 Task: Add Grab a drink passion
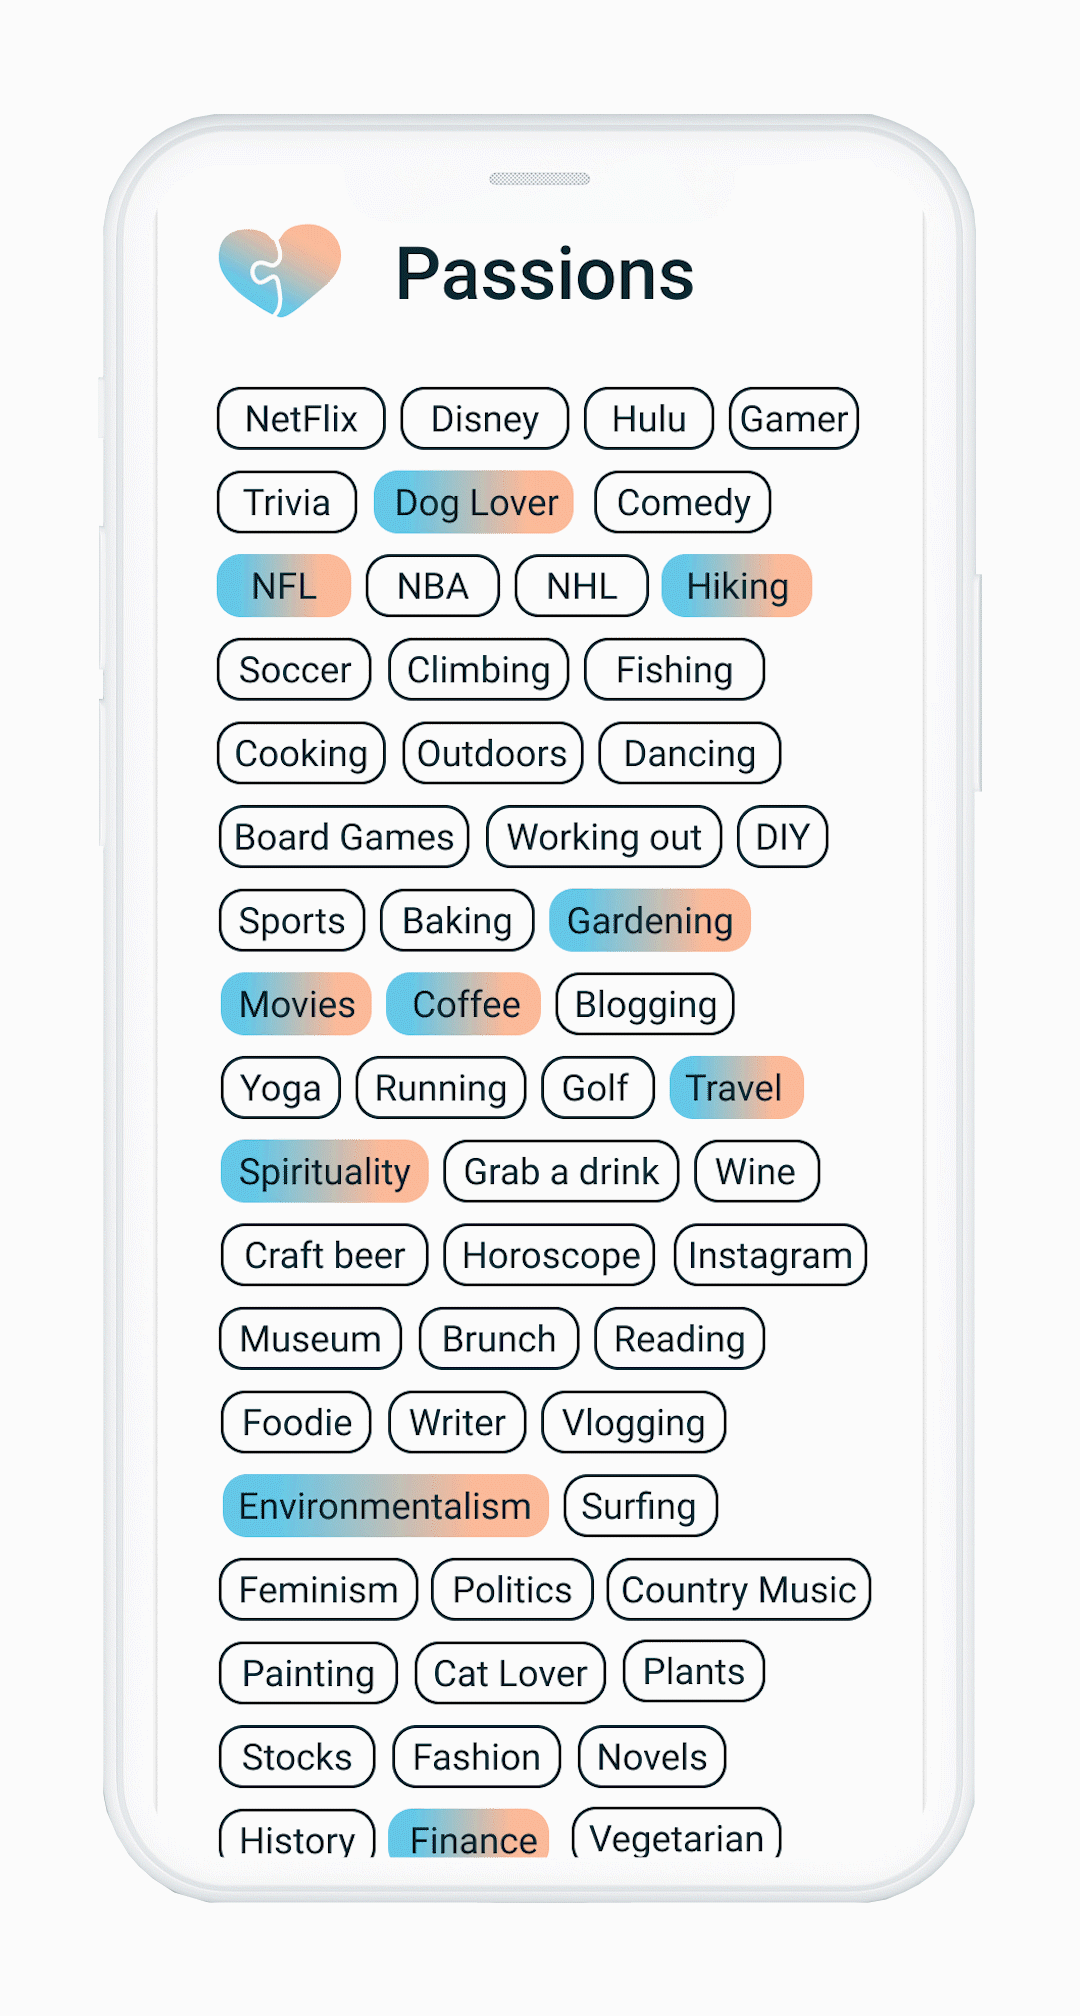(x=561, y=1172)
